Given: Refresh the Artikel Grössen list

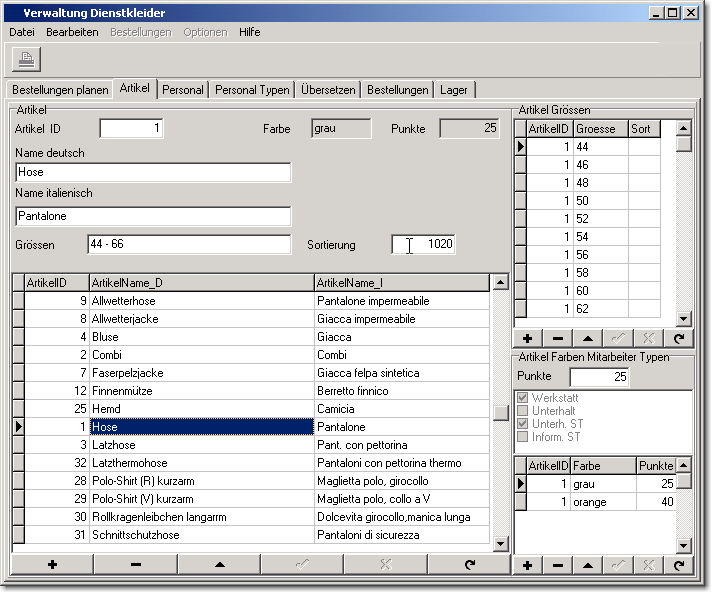Looking at the screenshot, I should [678, 339].
